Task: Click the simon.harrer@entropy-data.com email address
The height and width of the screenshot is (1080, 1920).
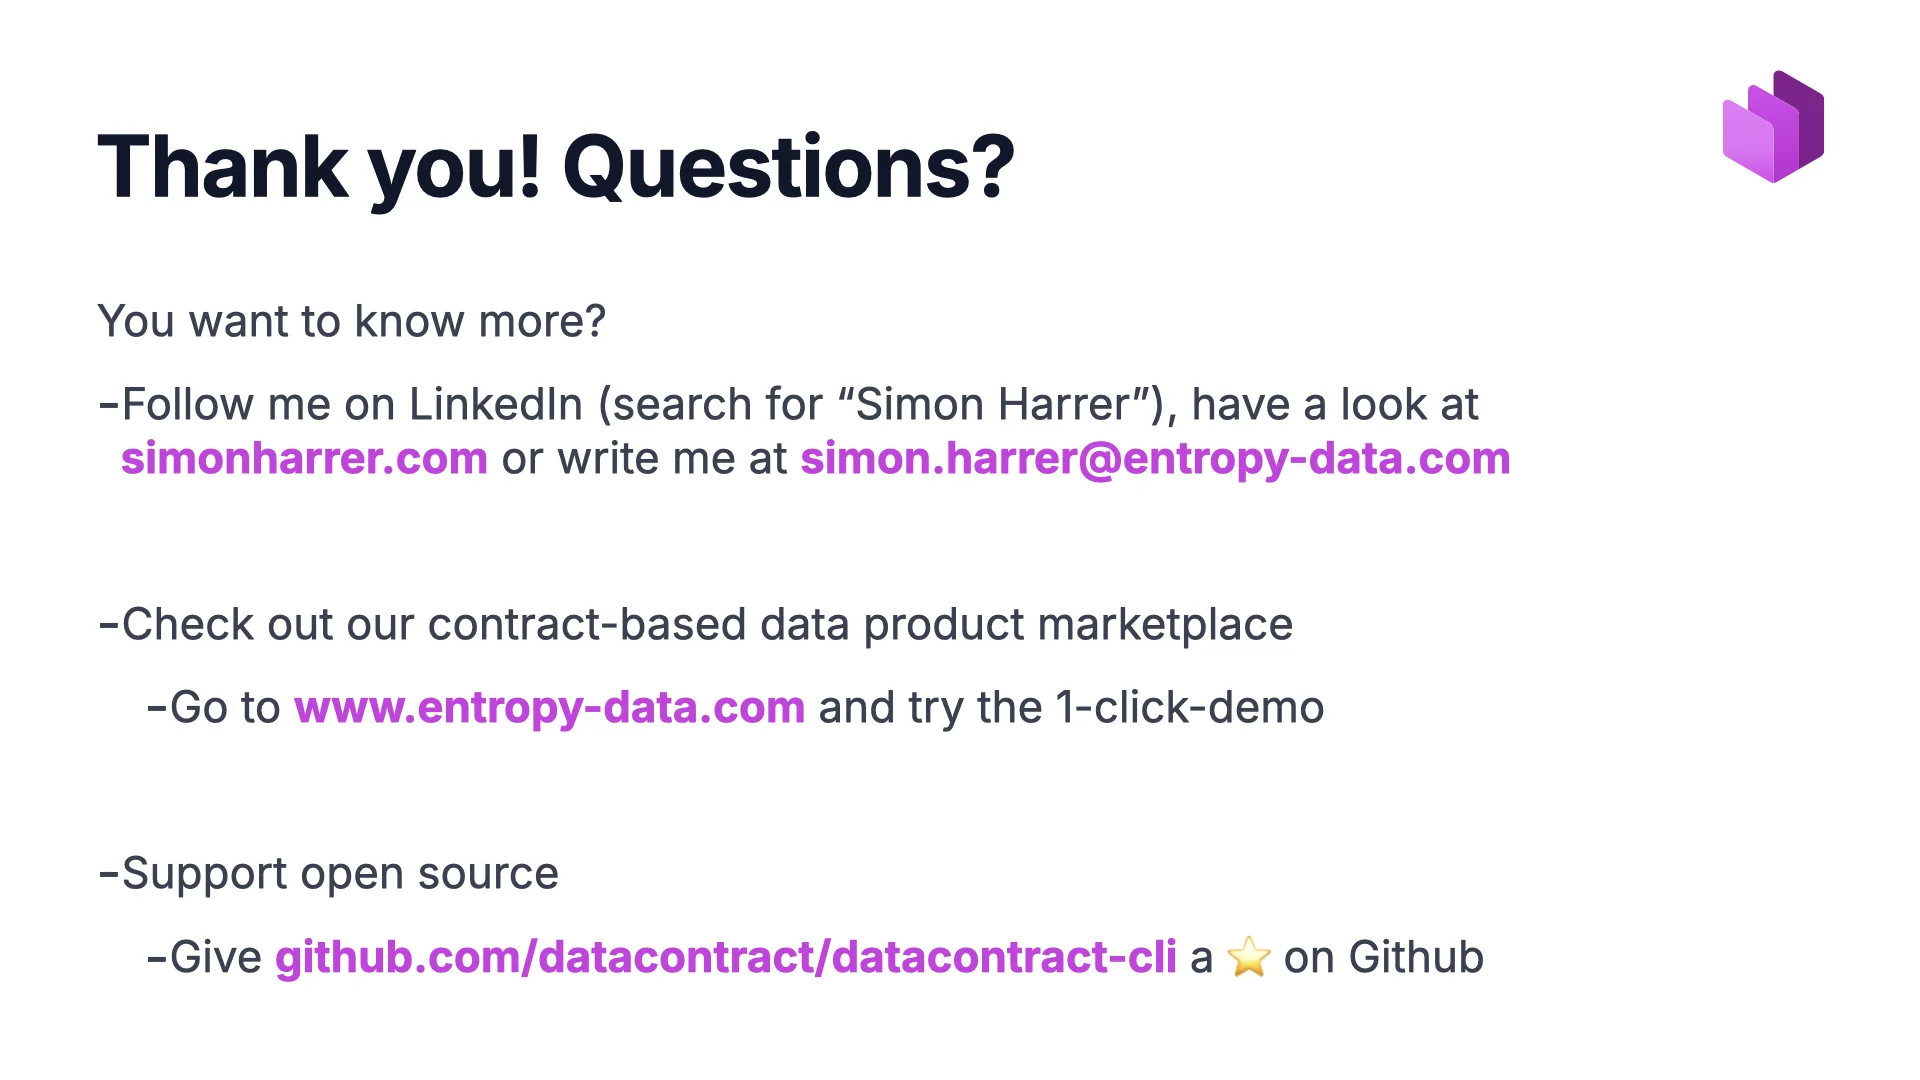Action: [x=1155, y=459]
